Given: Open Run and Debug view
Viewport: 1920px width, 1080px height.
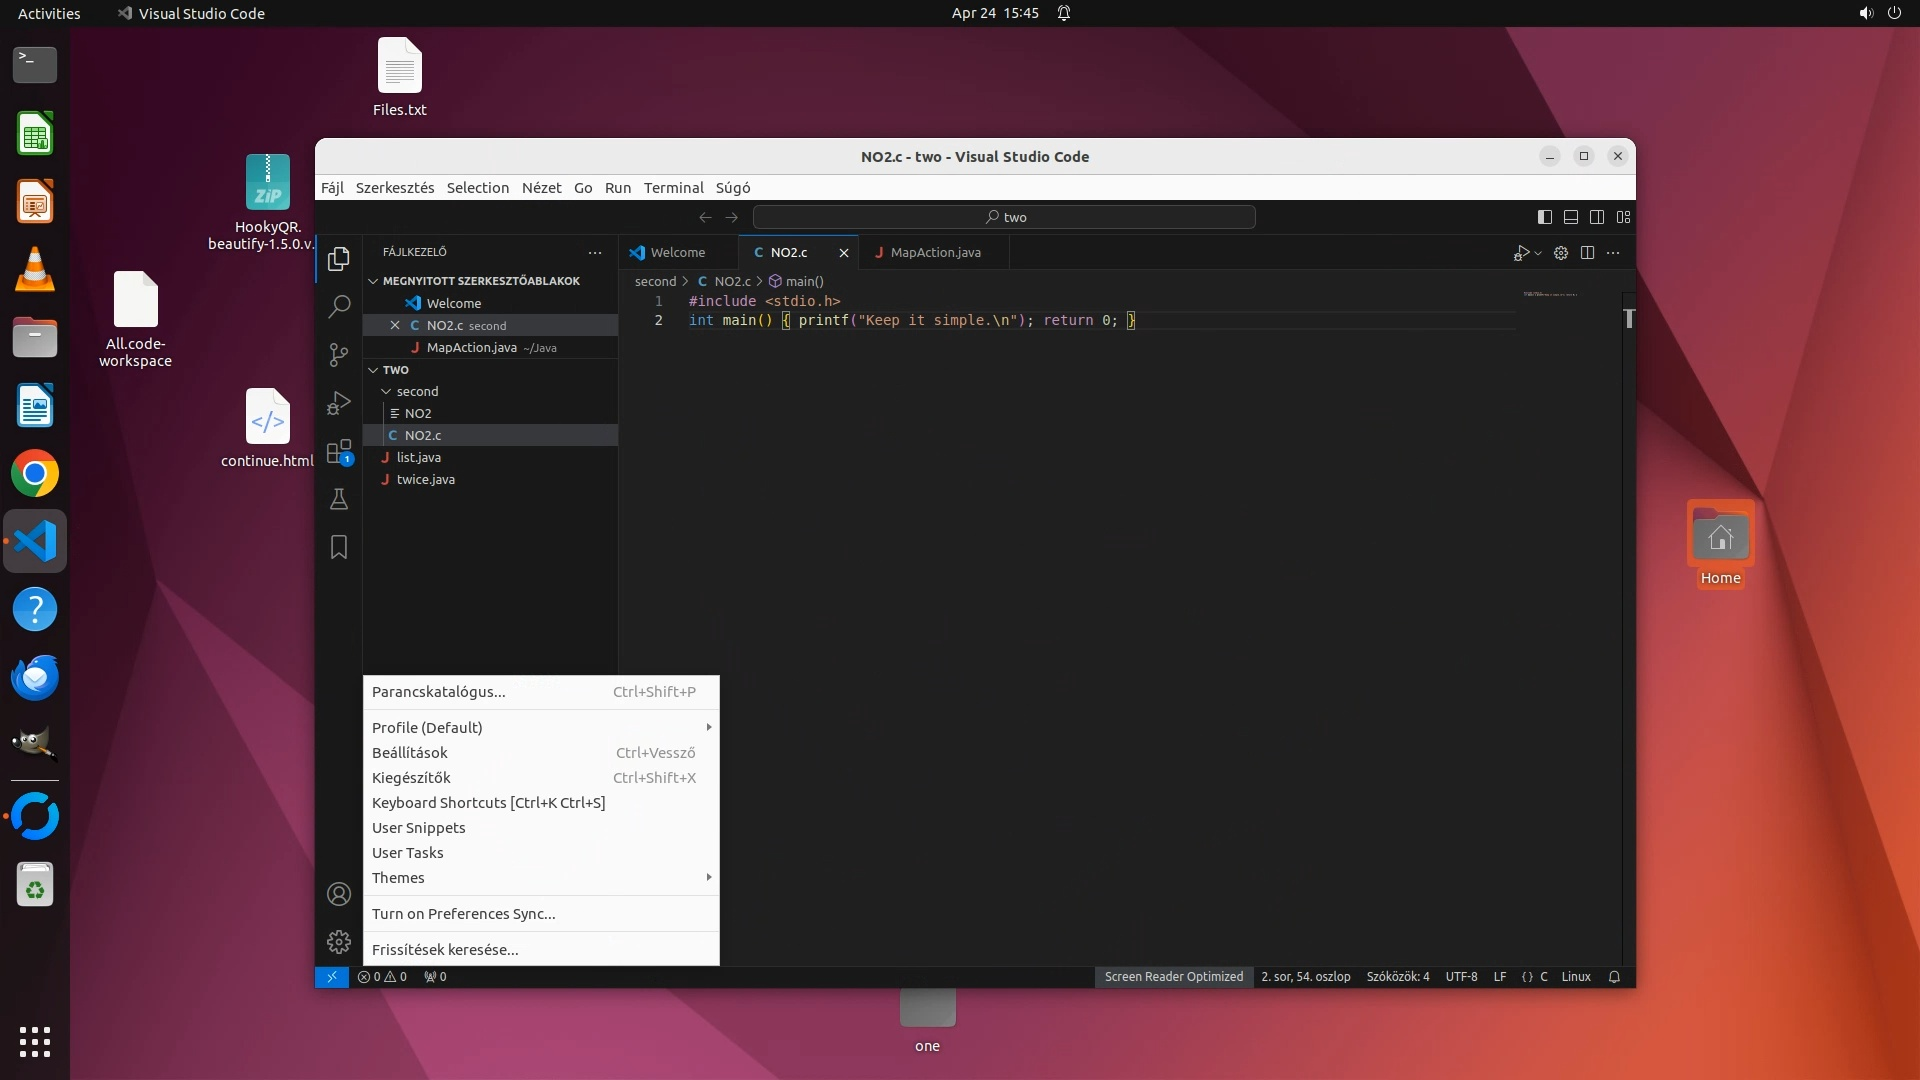Looking at the screenshot, I should point(339,402).
